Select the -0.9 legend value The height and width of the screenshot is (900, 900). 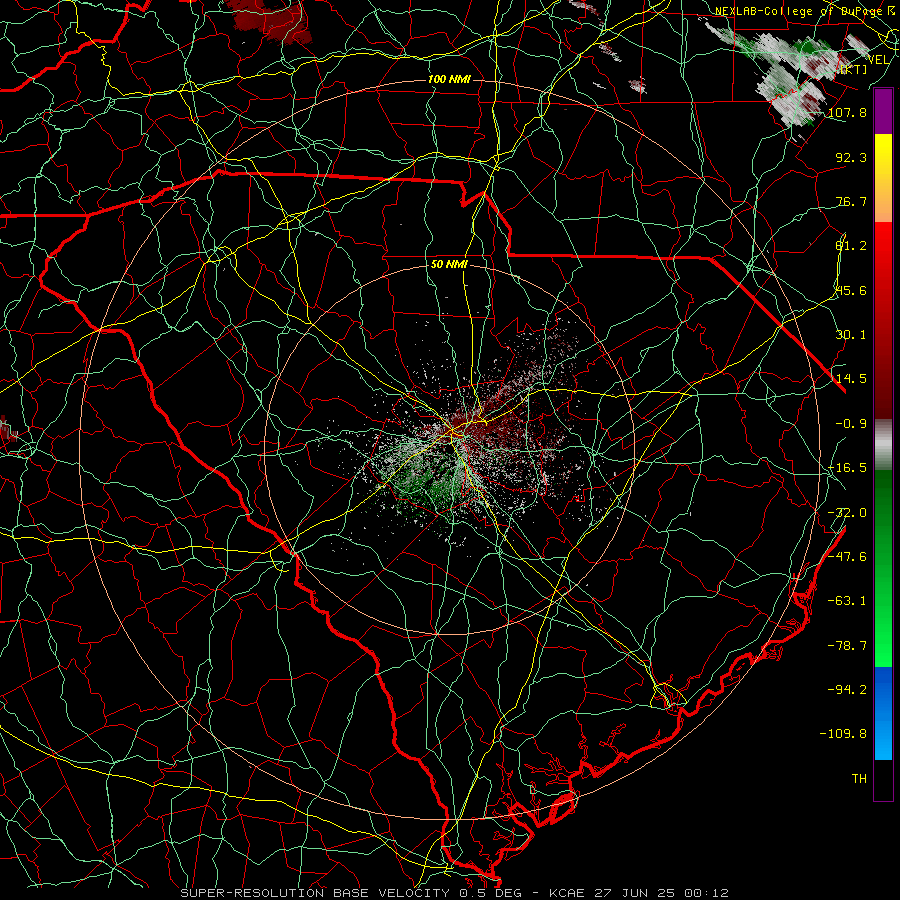851,424
